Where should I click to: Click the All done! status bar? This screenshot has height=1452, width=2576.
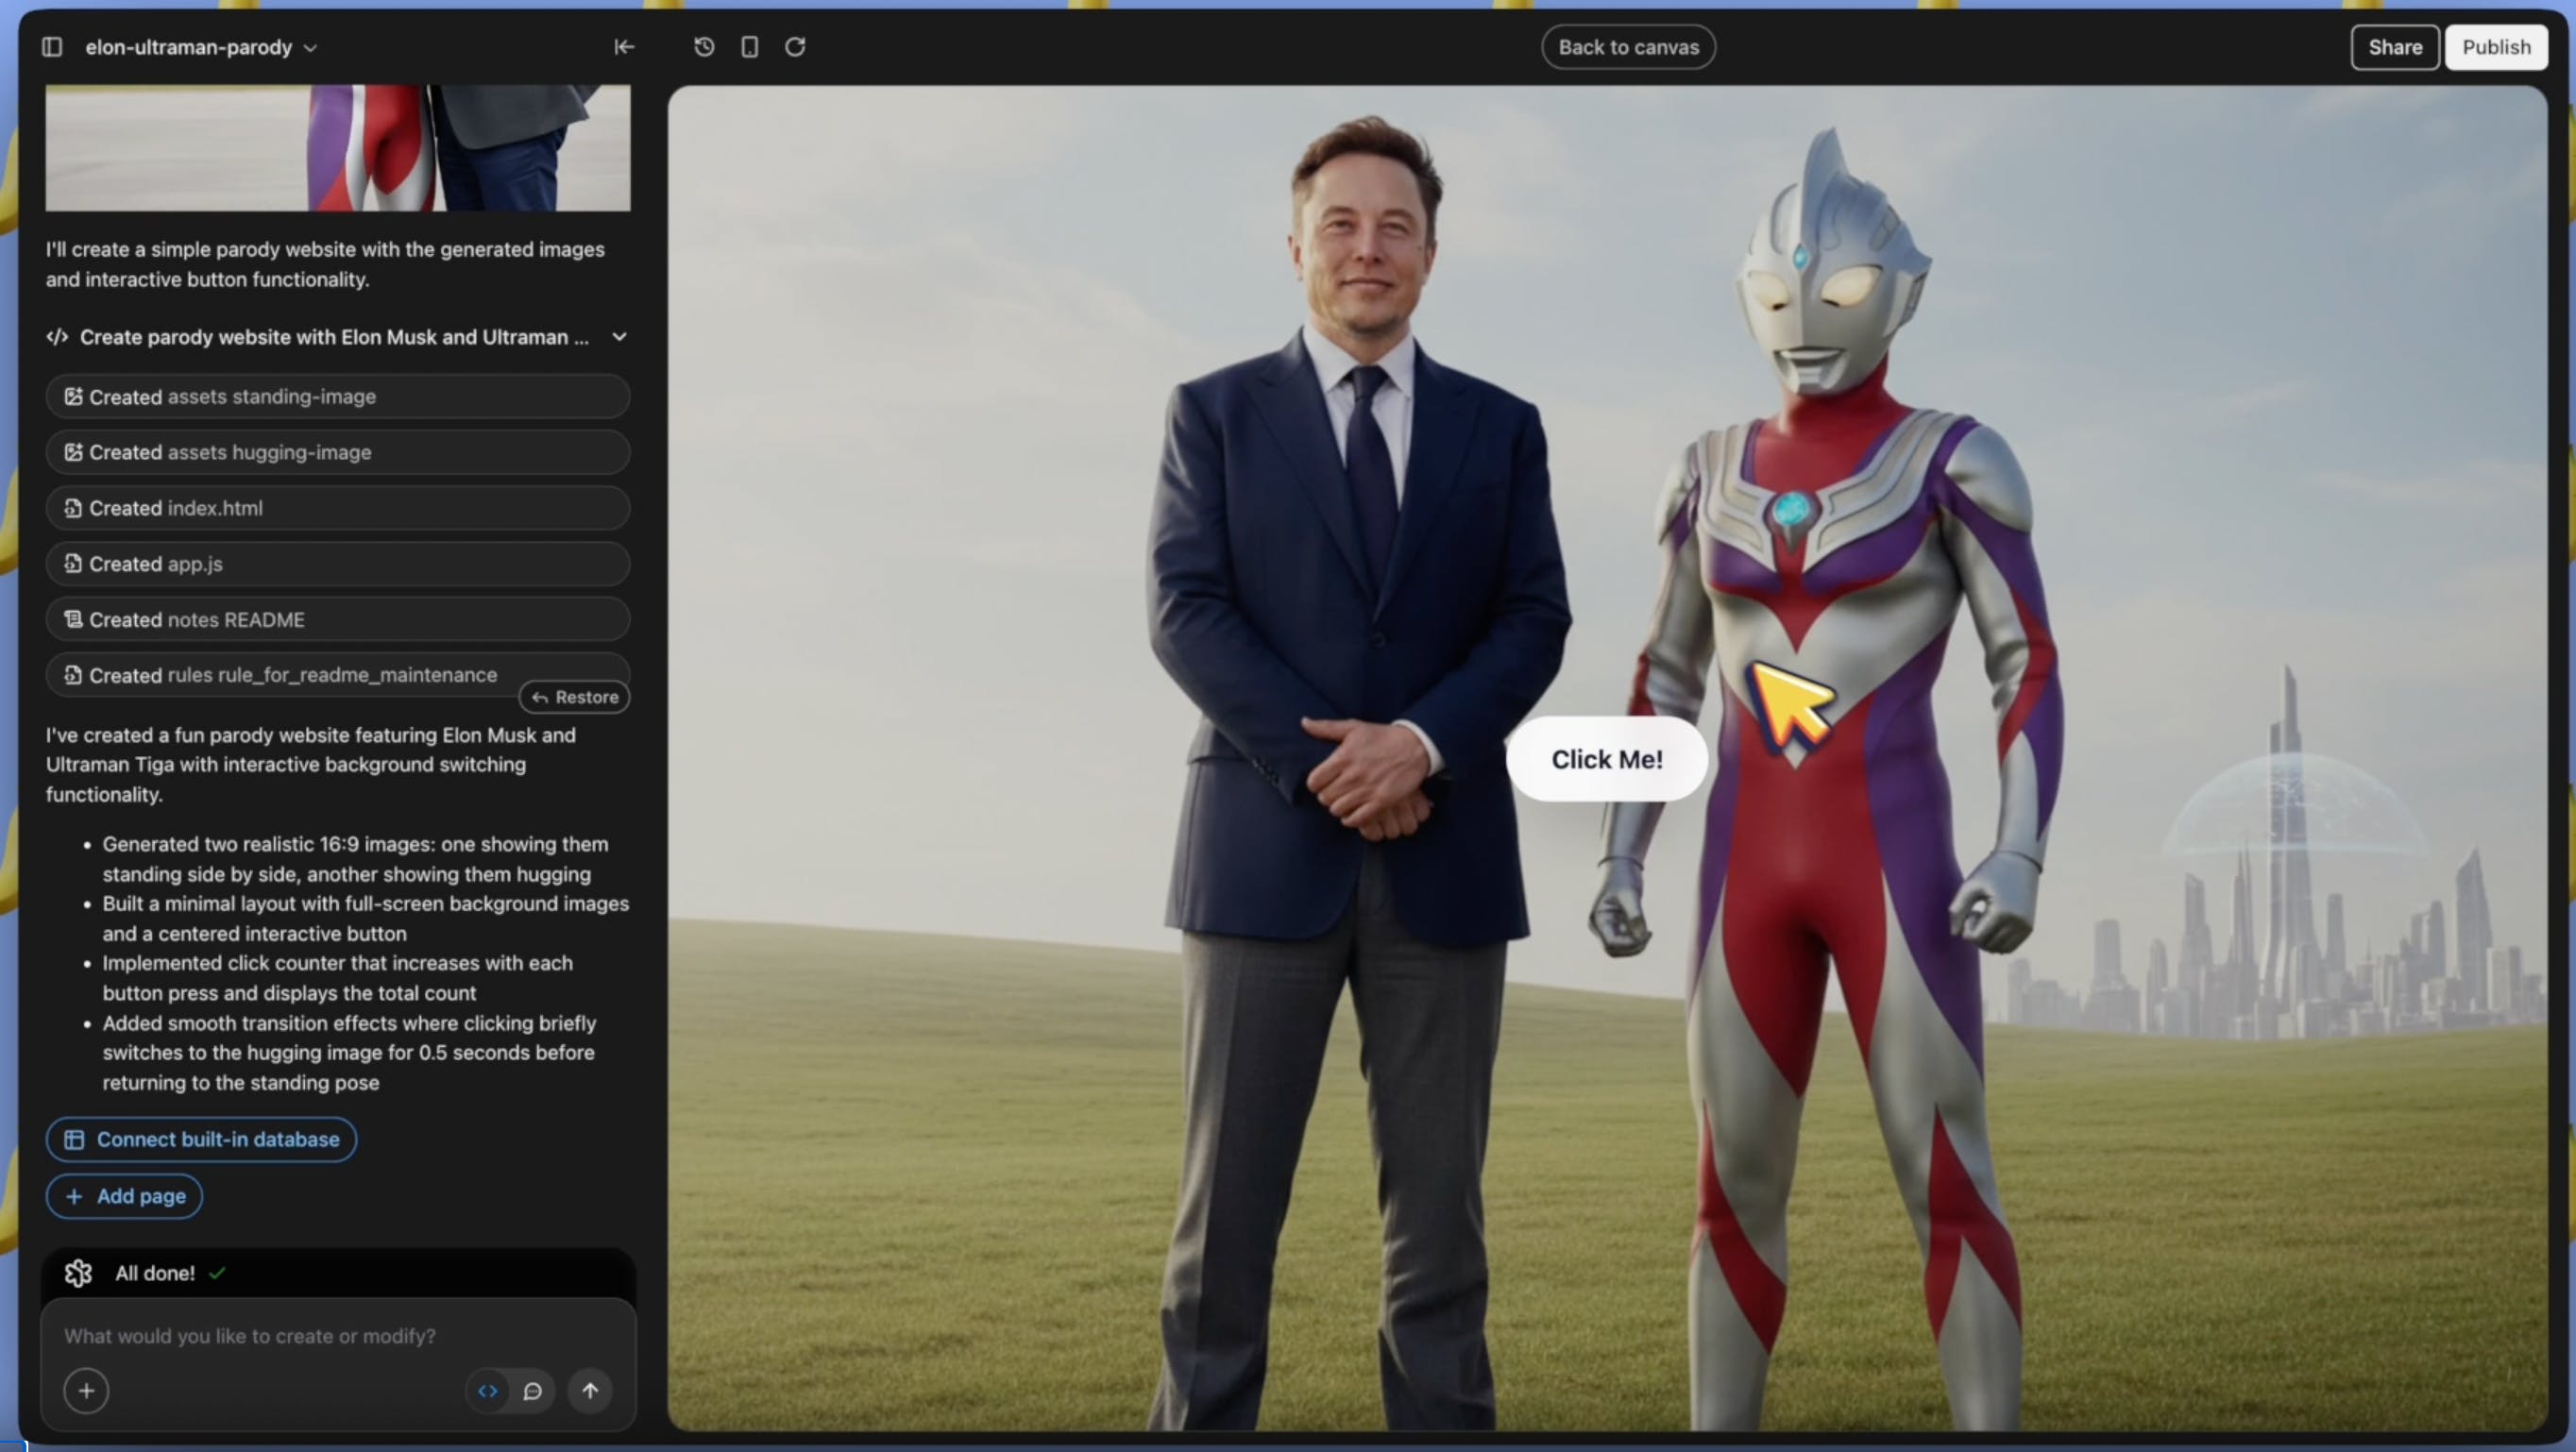click(x=338, y=1273)
